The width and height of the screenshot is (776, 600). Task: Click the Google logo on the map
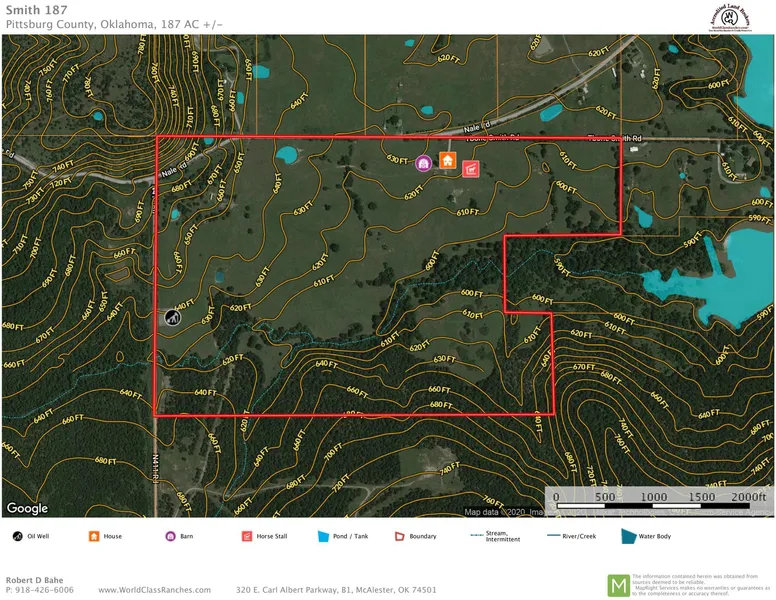tap(27, 509)
